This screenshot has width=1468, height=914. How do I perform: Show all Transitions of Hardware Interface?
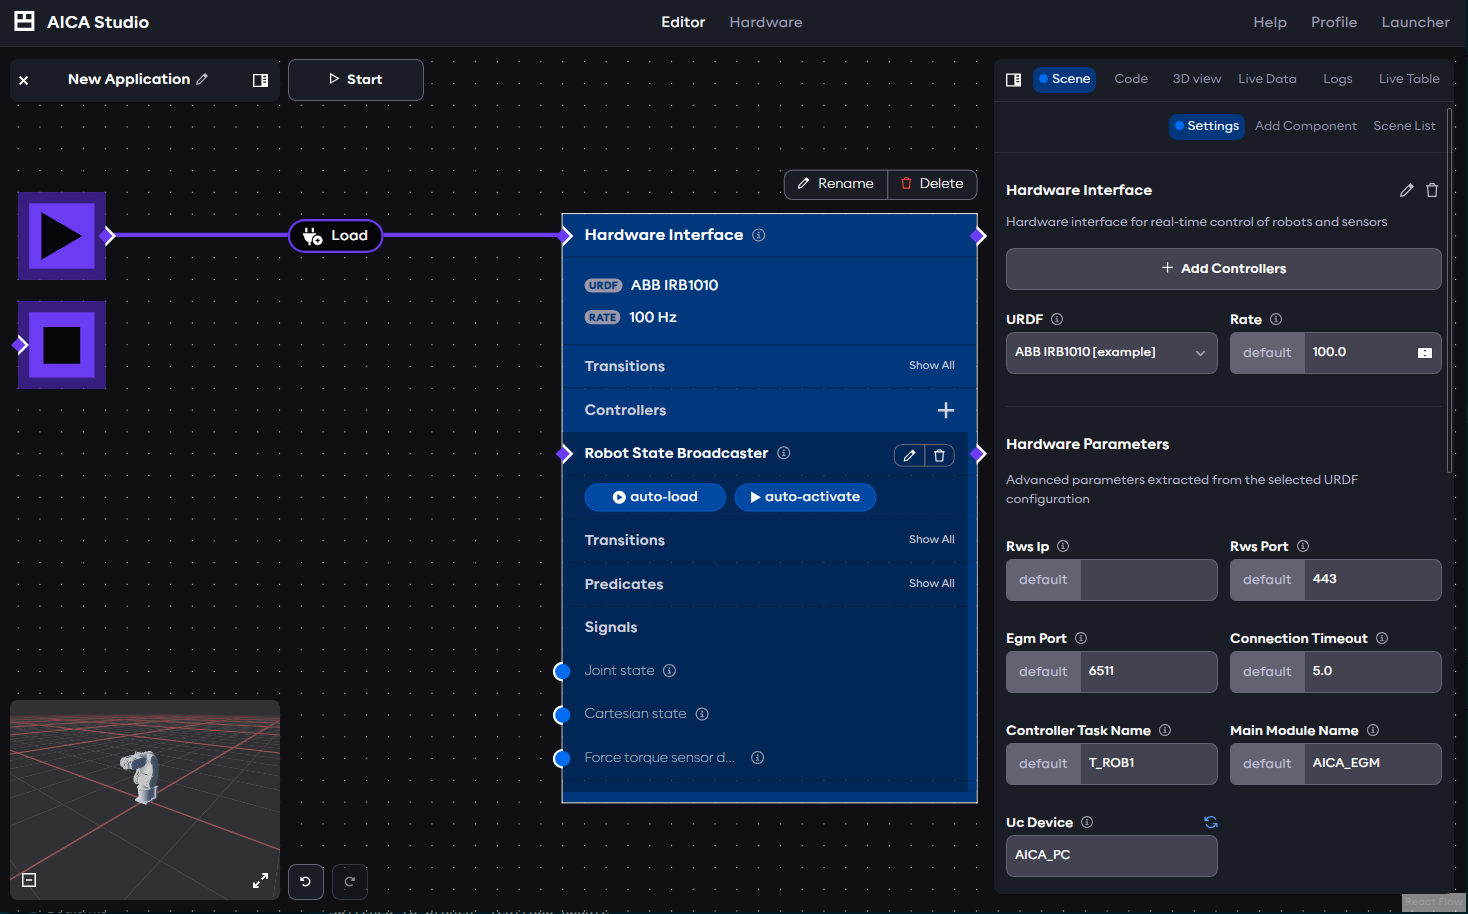point(931,366)
